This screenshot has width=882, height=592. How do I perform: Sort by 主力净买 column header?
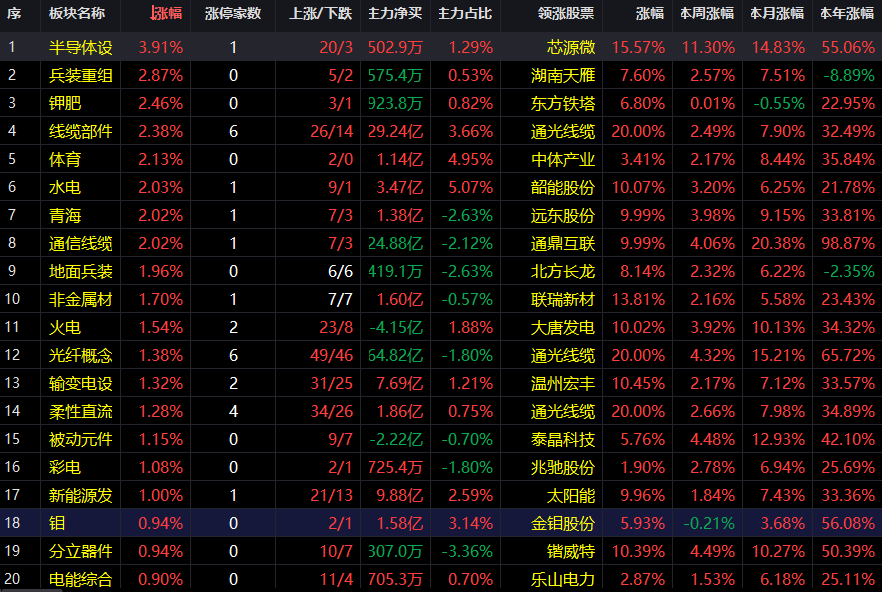pos(395,13)
